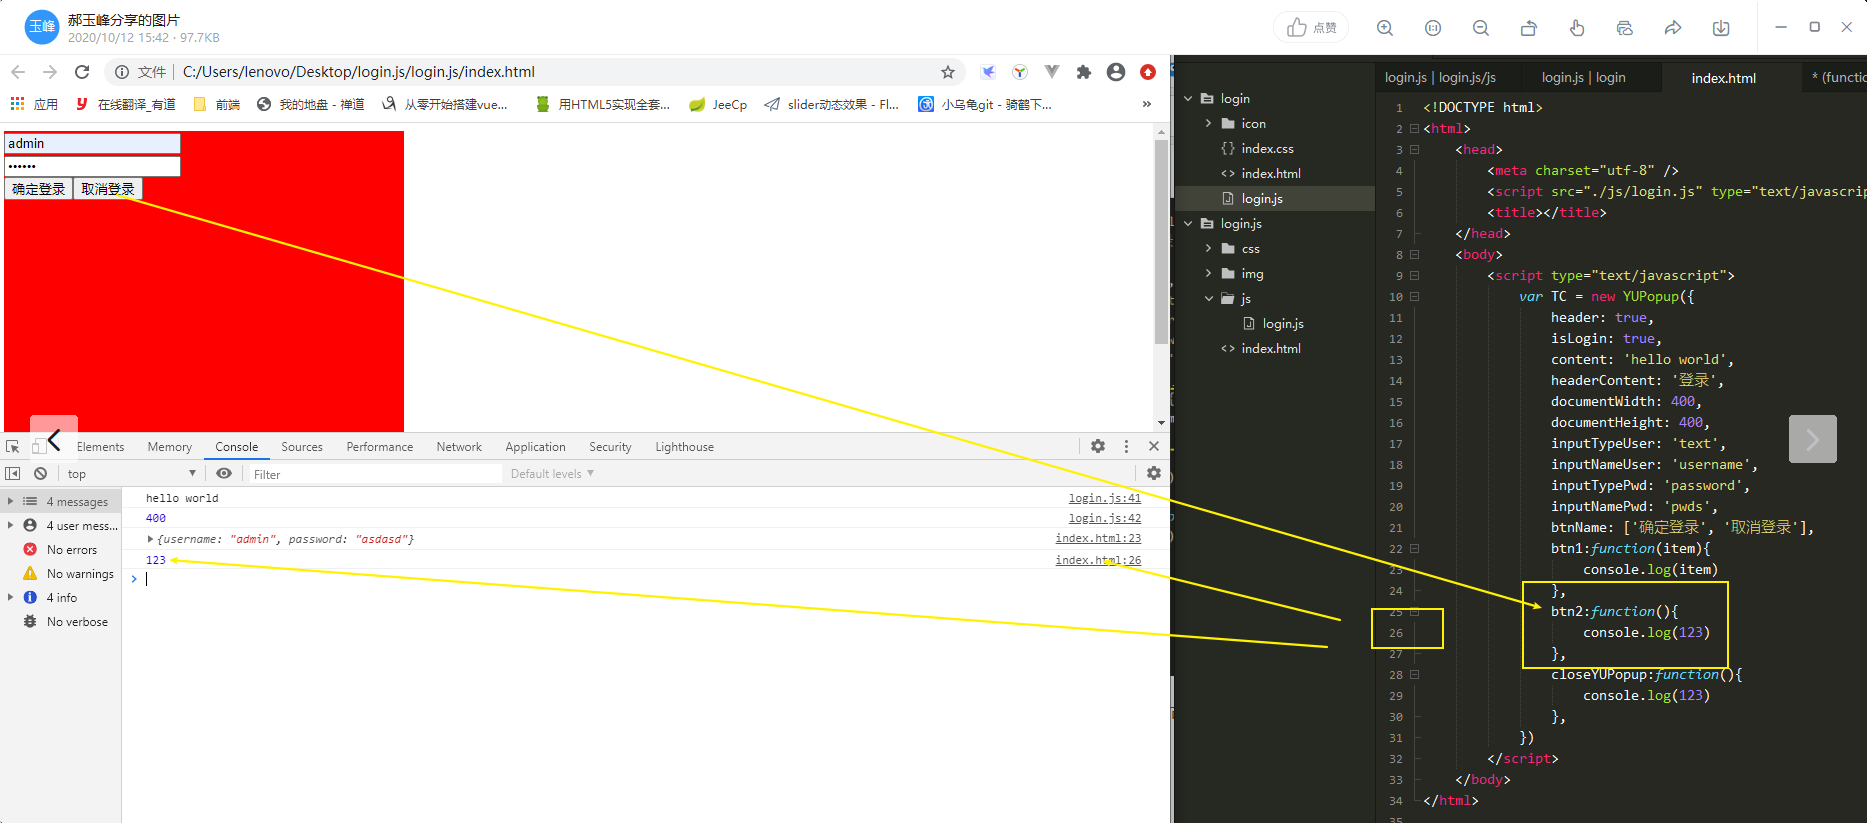Image resolution: width=1867 pixels, height=823 pixels.
Task: Rotate the image with the rotate icon
Action: tap(1529, 28)
